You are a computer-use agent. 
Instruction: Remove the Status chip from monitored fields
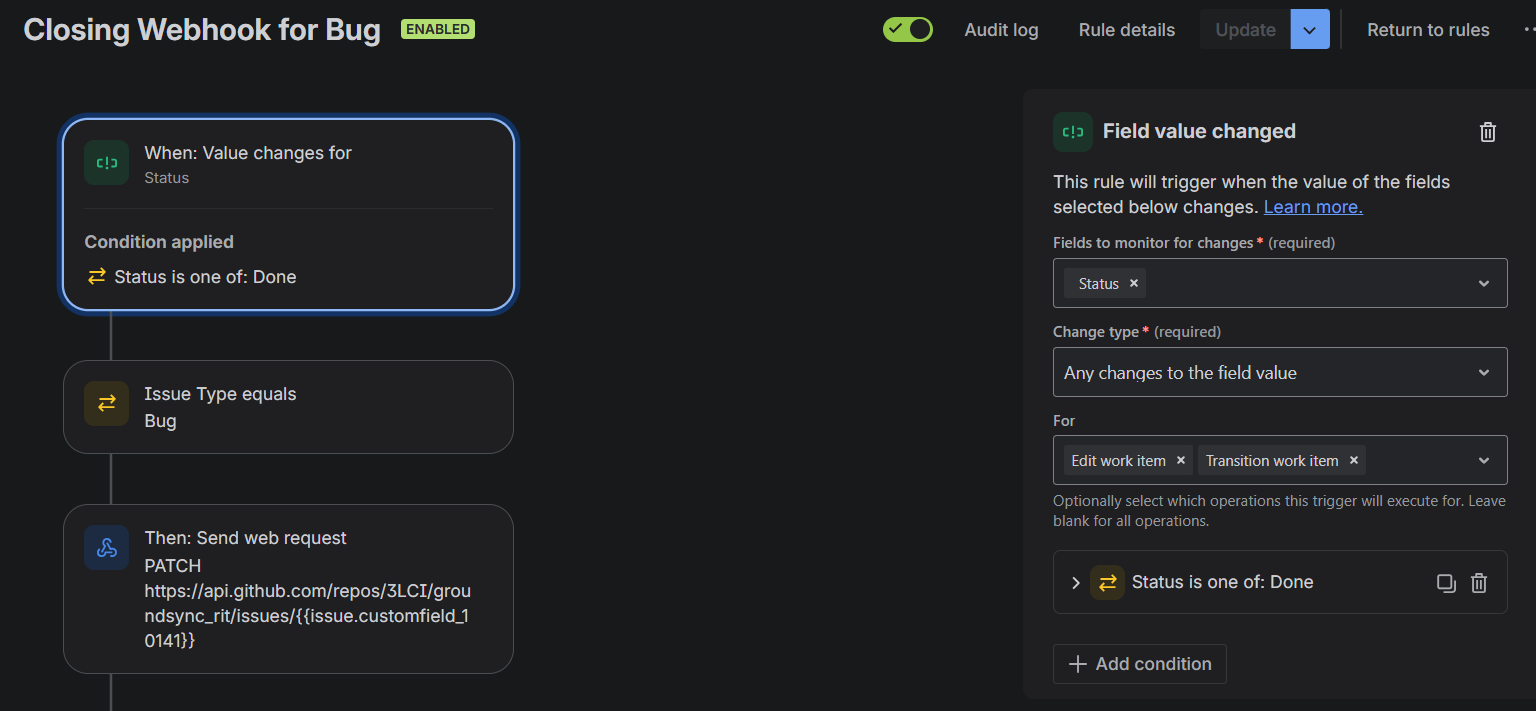[x=1134, y=283]
